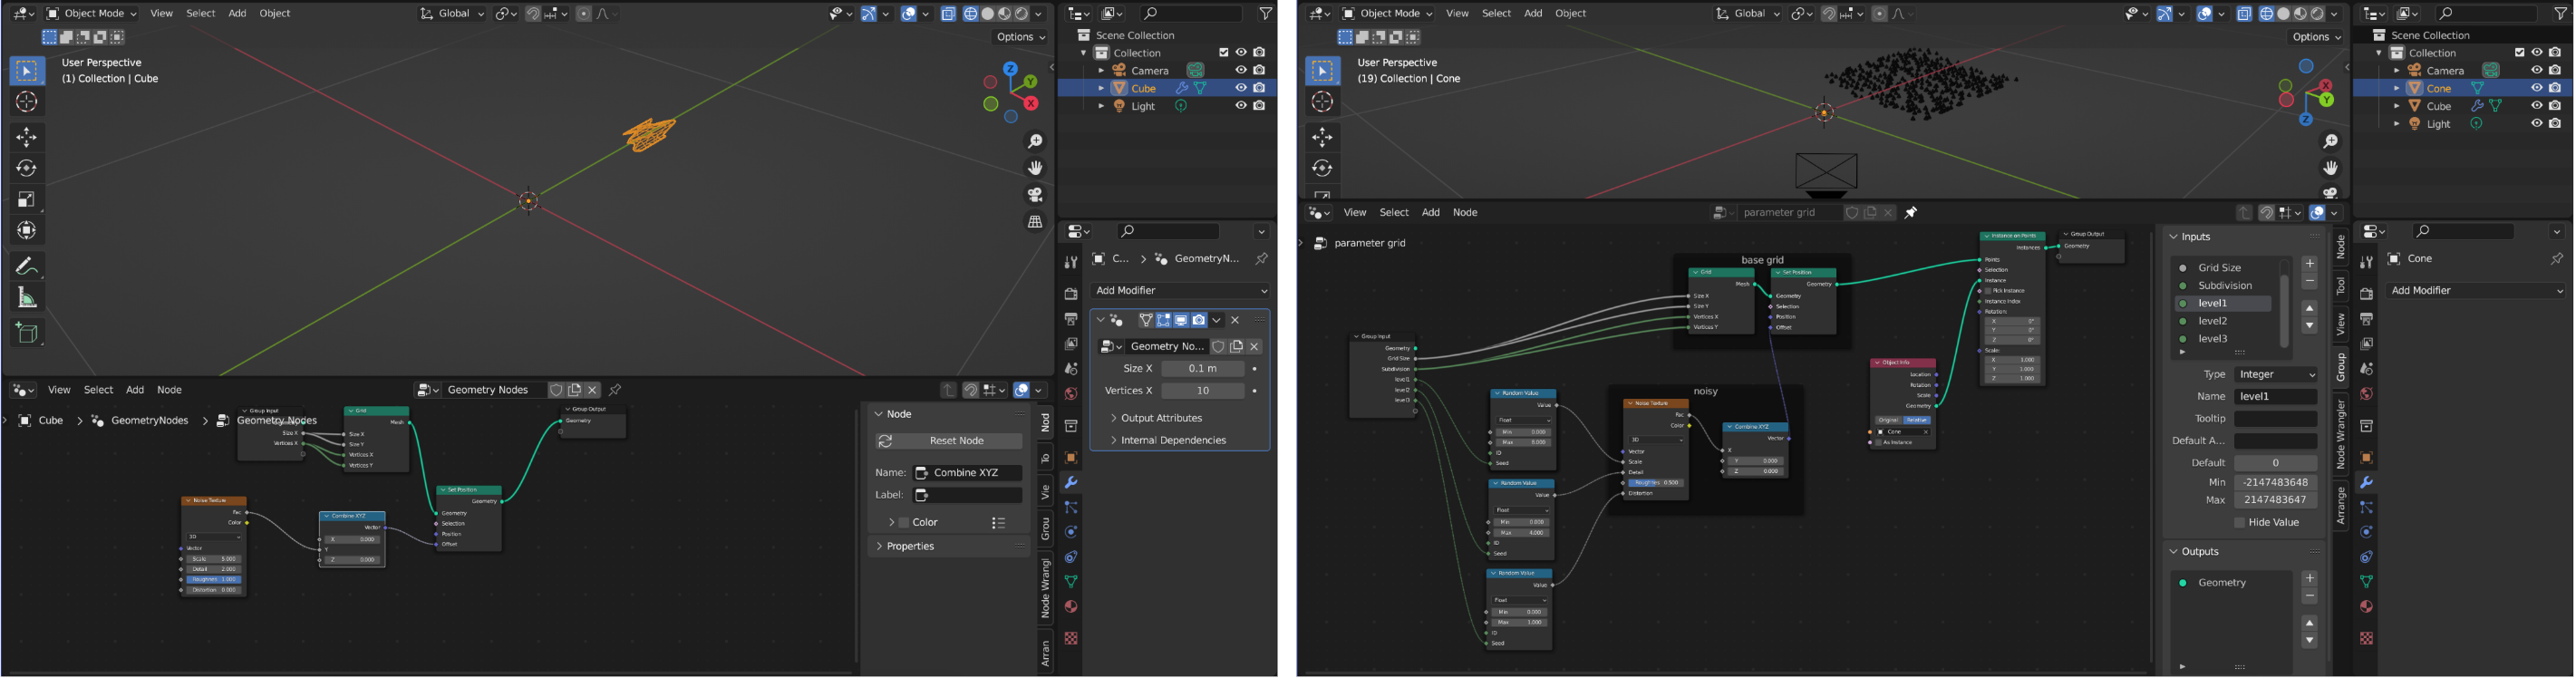Viewport: 2576px width, 678px height.
Task: Toggle the Color checkbox in Node panel
Action: (904, 523)
